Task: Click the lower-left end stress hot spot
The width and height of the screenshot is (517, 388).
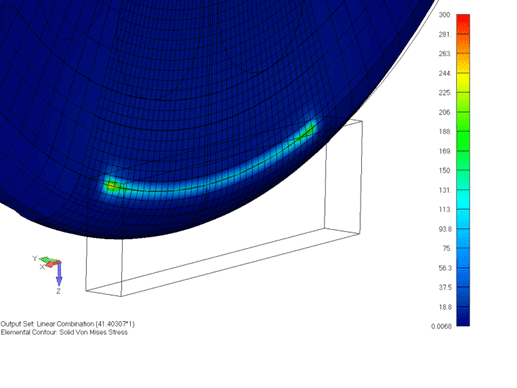Action: pyautogui.click(x=111, y=185)
